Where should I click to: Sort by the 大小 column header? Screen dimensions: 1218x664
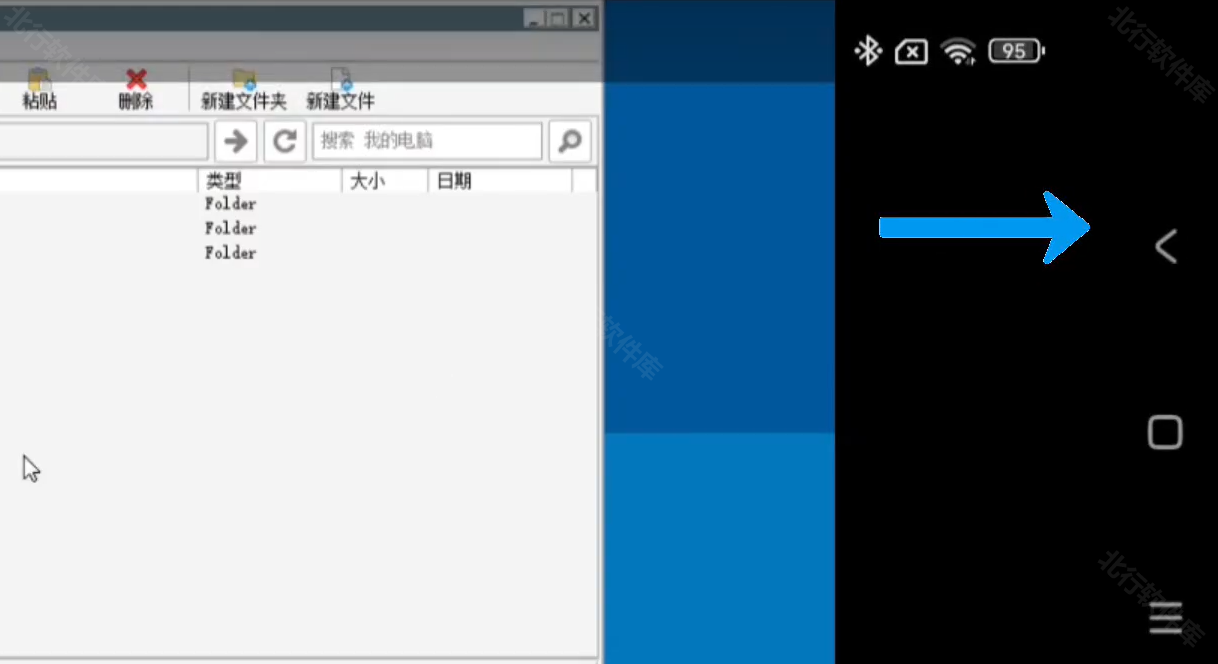pyautogui.click(x=384, y=181)
